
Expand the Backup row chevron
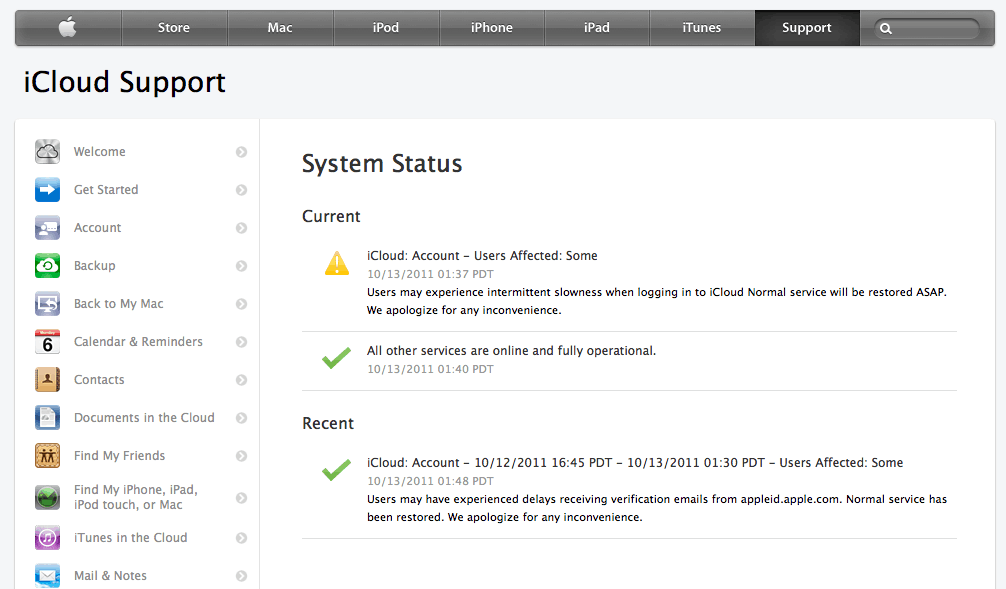click(241, 266)
